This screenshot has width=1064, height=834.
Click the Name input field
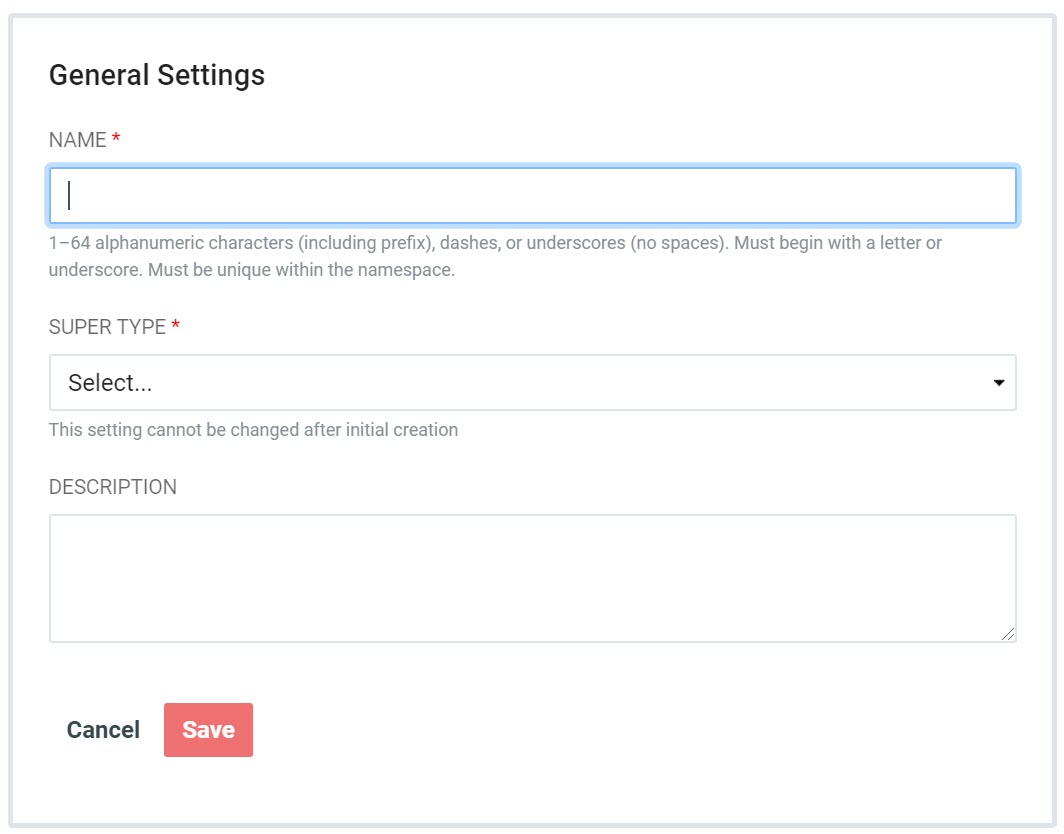tap(532, 195)
